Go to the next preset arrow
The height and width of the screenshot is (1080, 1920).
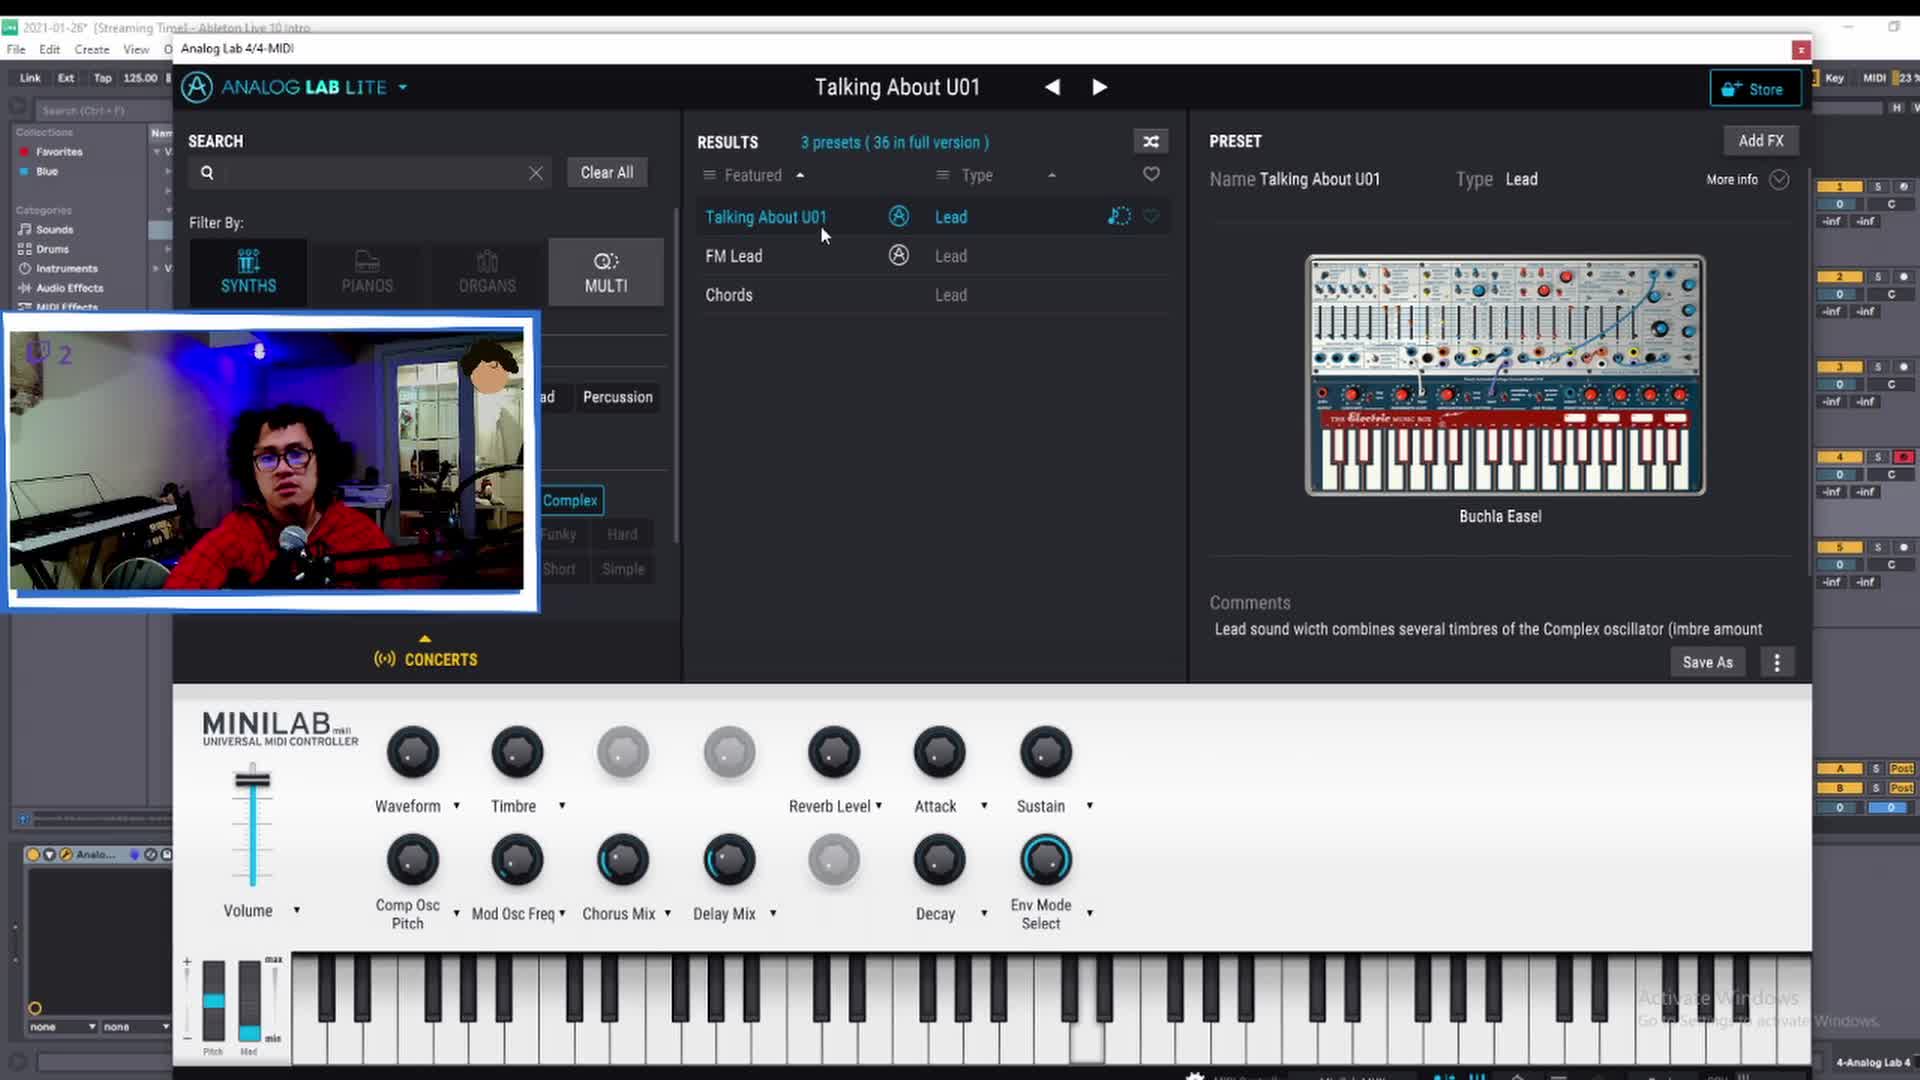coord(1099,87)
